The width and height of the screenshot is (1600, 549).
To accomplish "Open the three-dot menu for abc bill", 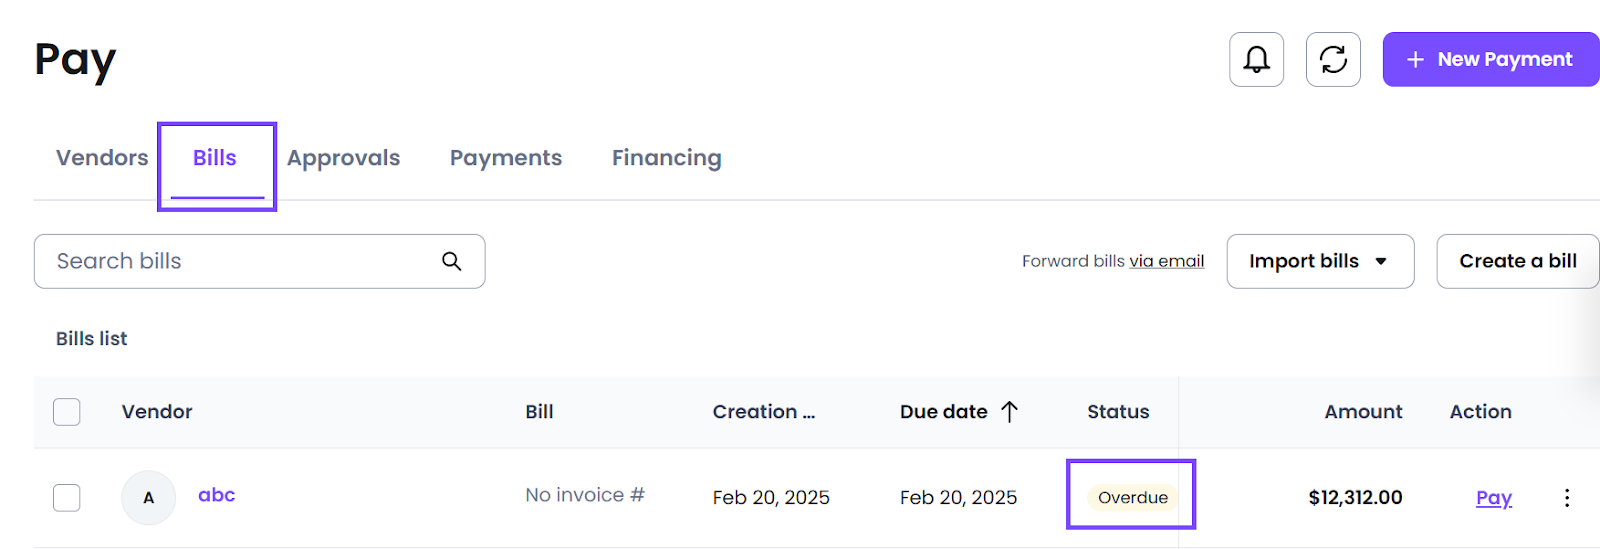I will 1566,497.
